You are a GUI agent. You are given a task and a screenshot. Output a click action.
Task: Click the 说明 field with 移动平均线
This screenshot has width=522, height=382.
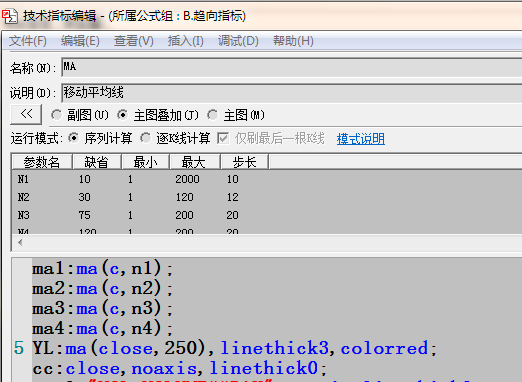tap(292, 93)
